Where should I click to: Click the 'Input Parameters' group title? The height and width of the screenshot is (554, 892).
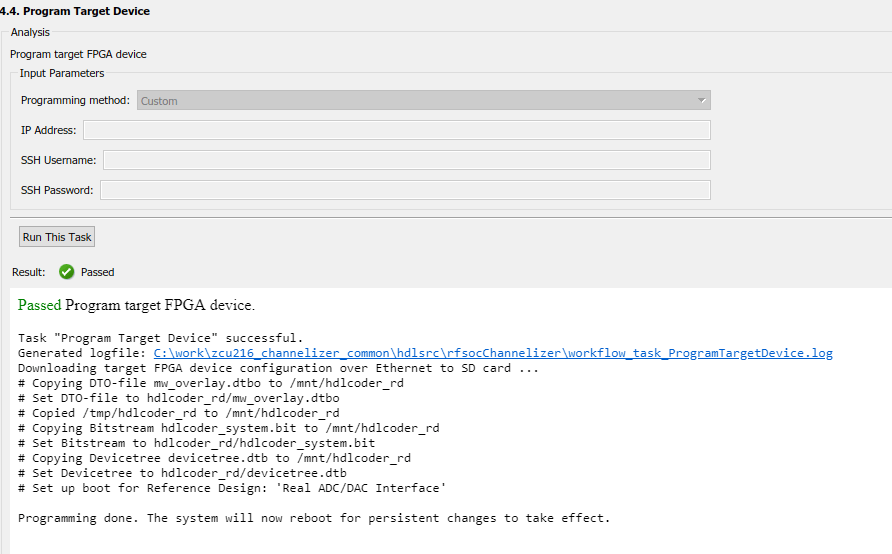coord(62,74)
